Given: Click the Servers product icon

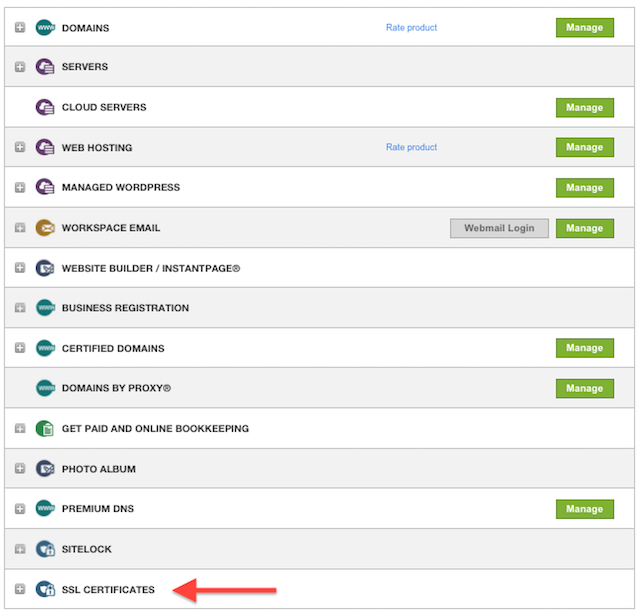Looking at the screenshot, I should coord(45,67).
